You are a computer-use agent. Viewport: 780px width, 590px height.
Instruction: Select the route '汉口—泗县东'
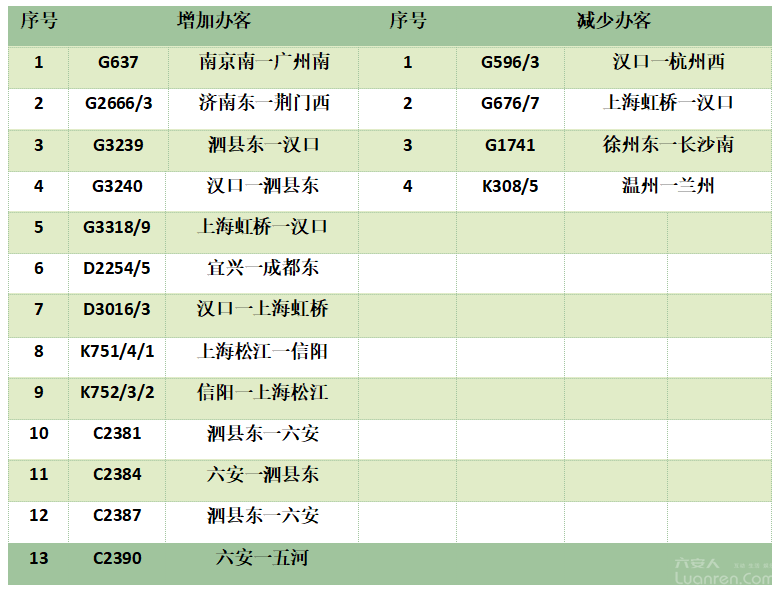[x=263, y=186]
